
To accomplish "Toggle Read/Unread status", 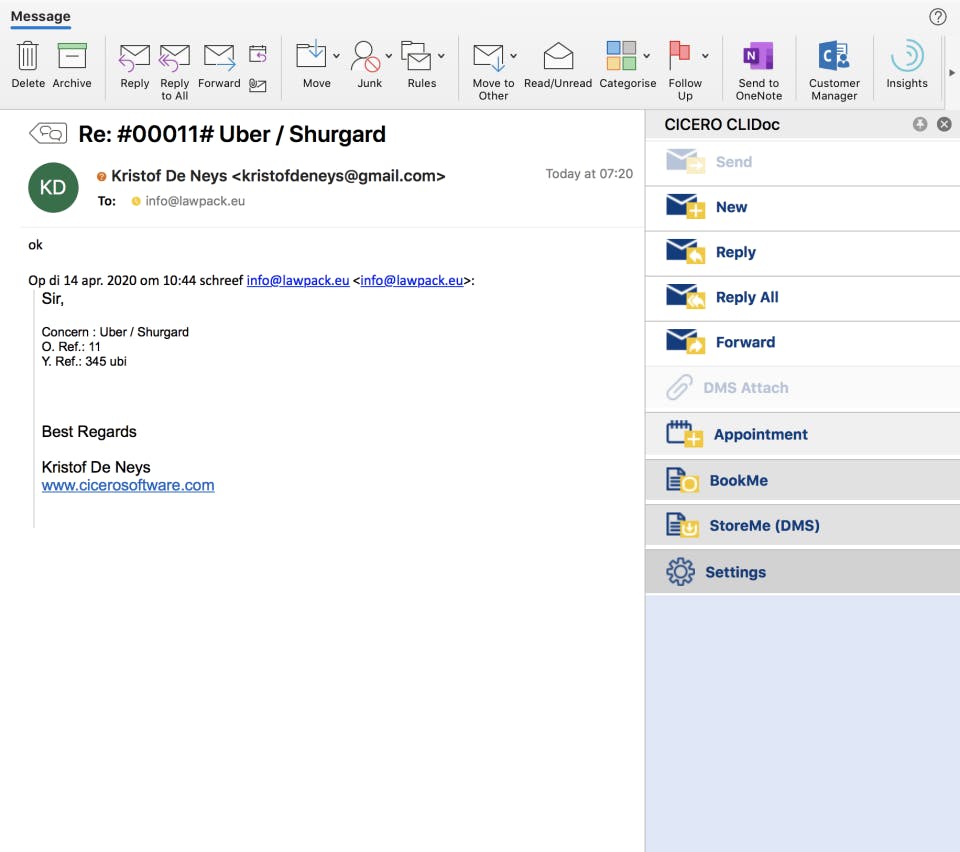I will point(558,56).
